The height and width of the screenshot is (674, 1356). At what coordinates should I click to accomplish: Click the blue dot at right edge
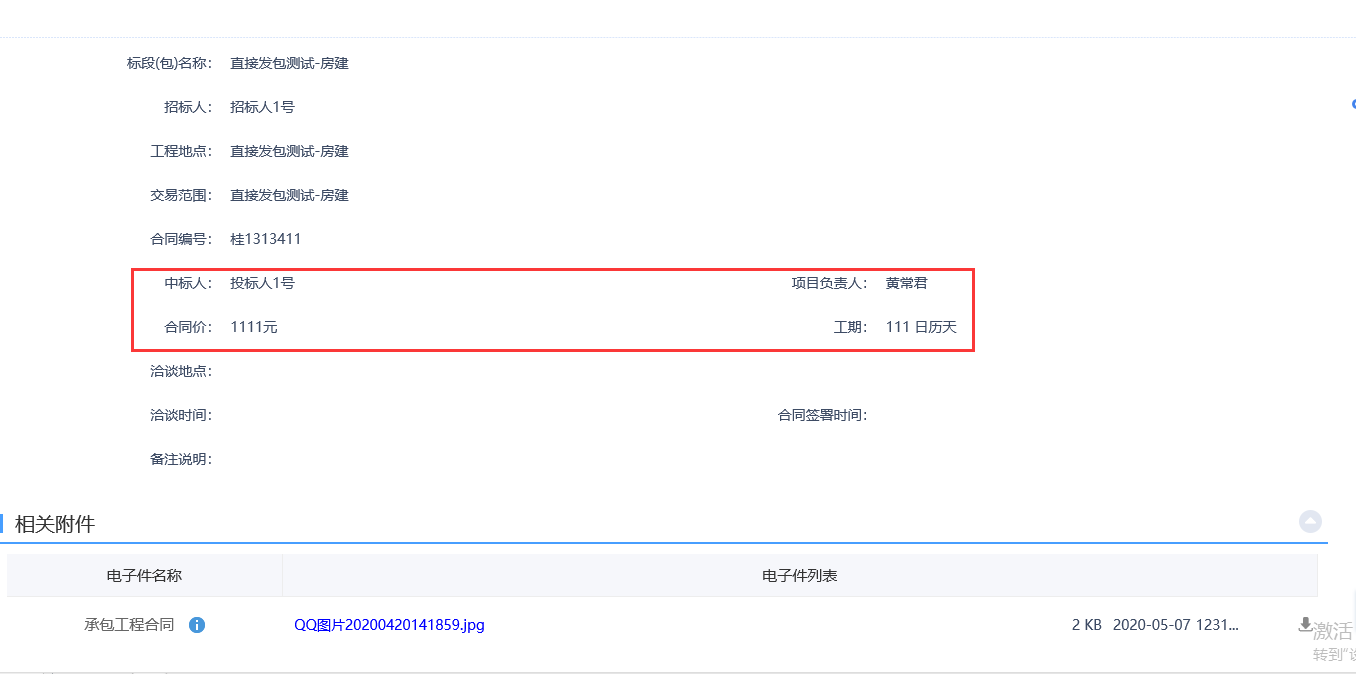[x=1353, y=104]
